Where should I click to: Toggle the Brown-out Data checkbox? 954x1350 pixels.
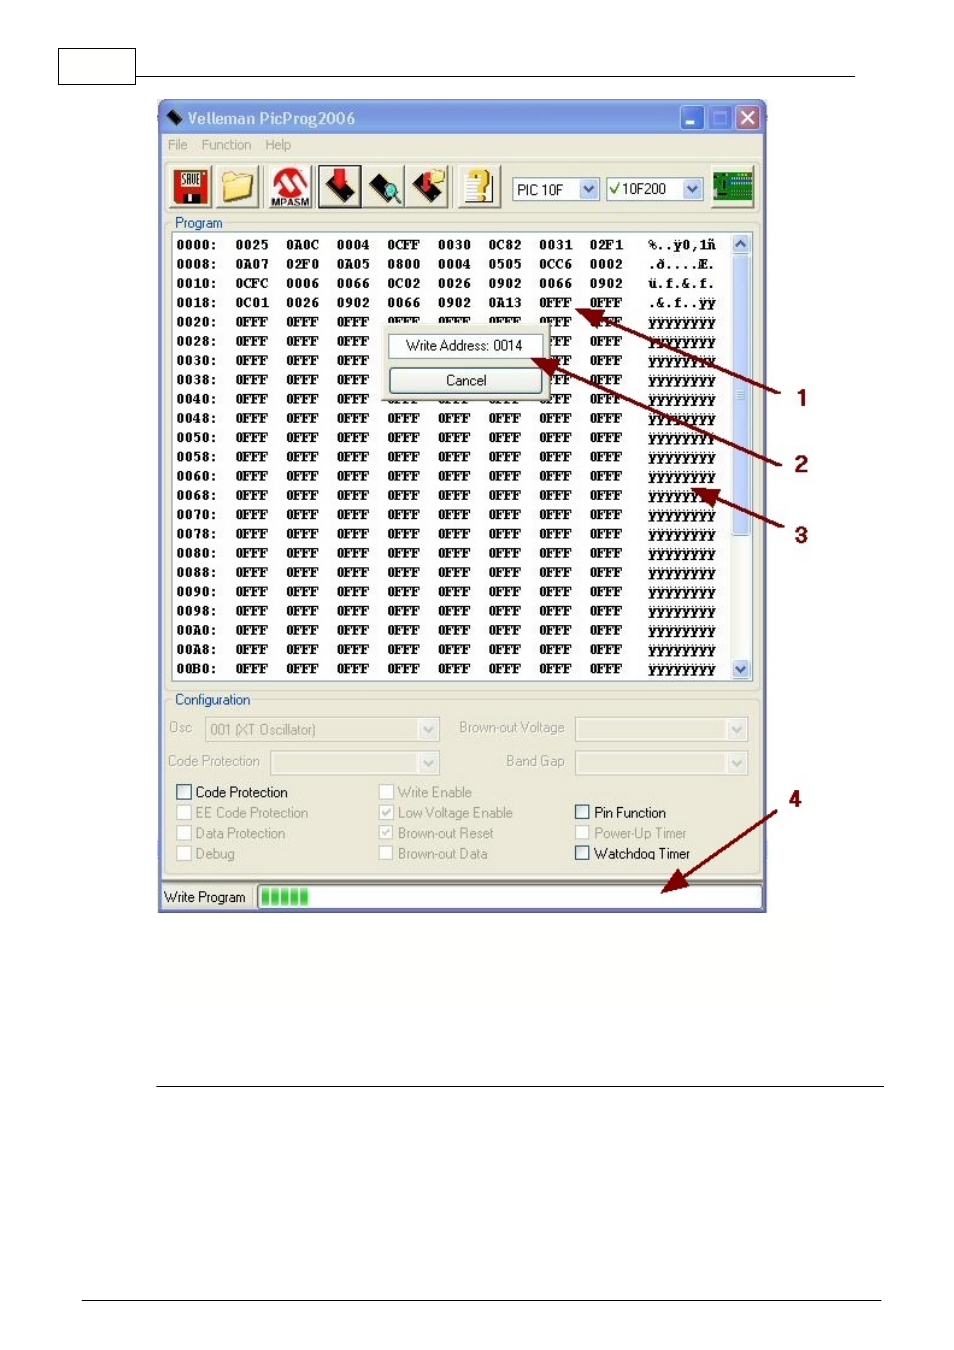pos(386,854)
